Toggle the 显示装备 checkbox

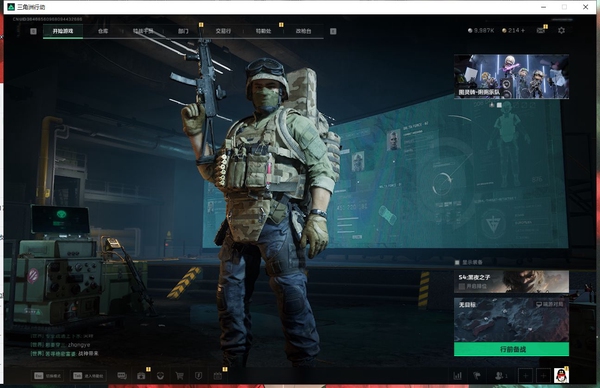pyautogui.click(x=457, y=262)
